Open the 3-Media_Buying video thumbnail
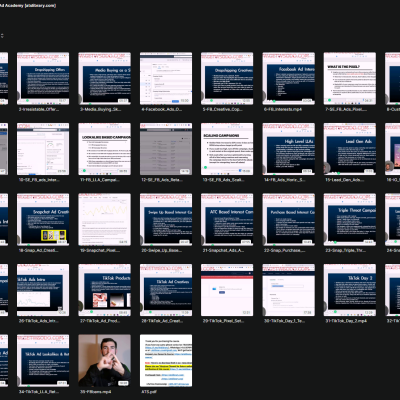400x400 pixels. click(x=104, y=78)
